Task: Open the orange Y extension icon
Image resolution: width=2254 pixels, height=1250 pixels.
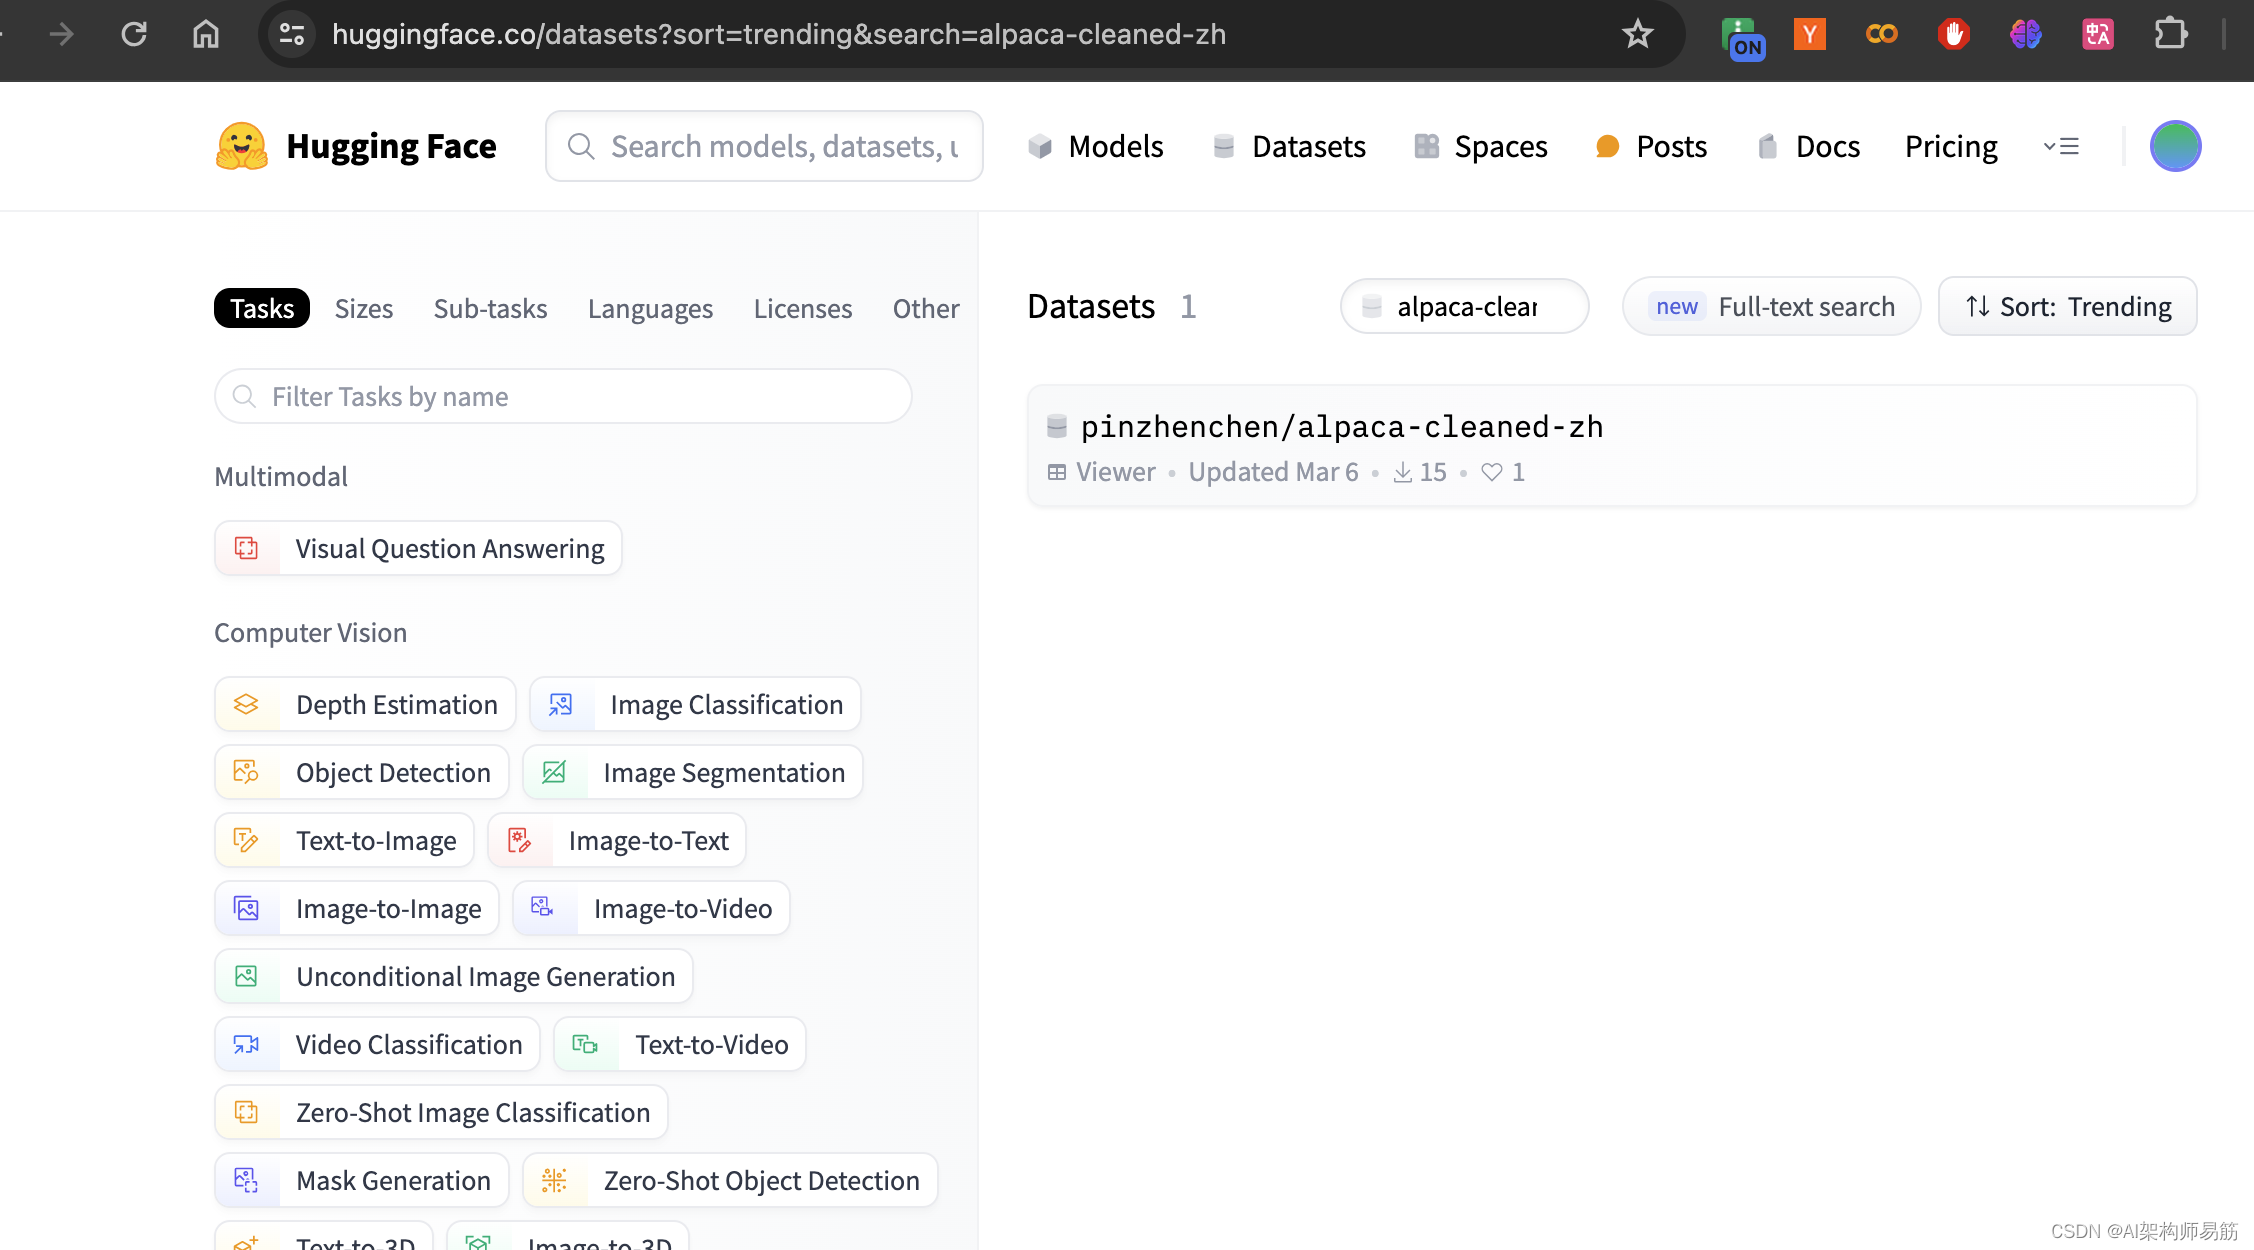Action: (1810, 34)
